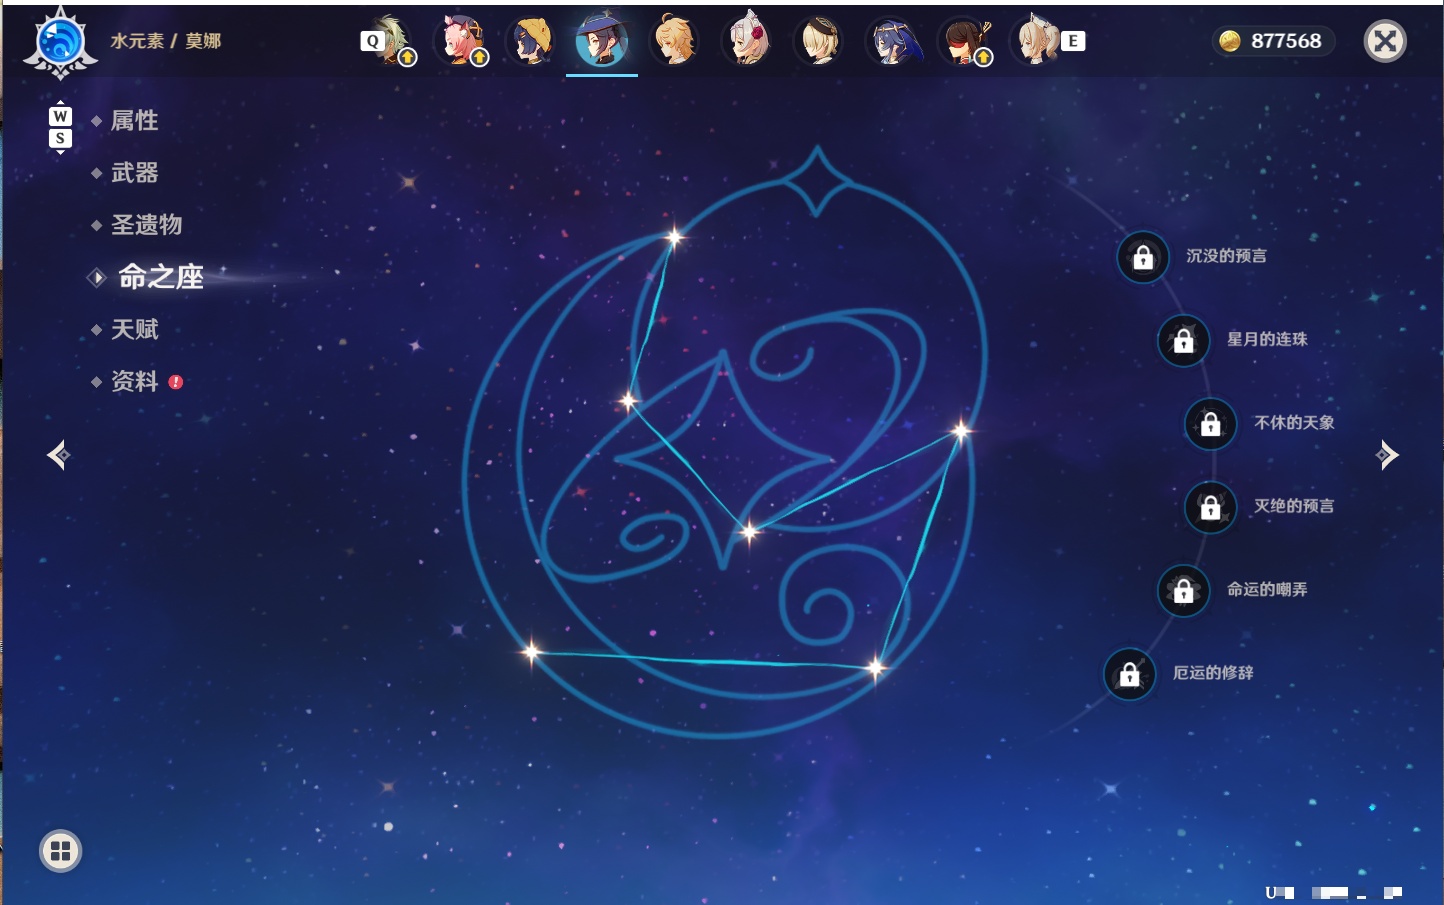
Task: Close the character screen with X button
Action: tap(1385, 41)
